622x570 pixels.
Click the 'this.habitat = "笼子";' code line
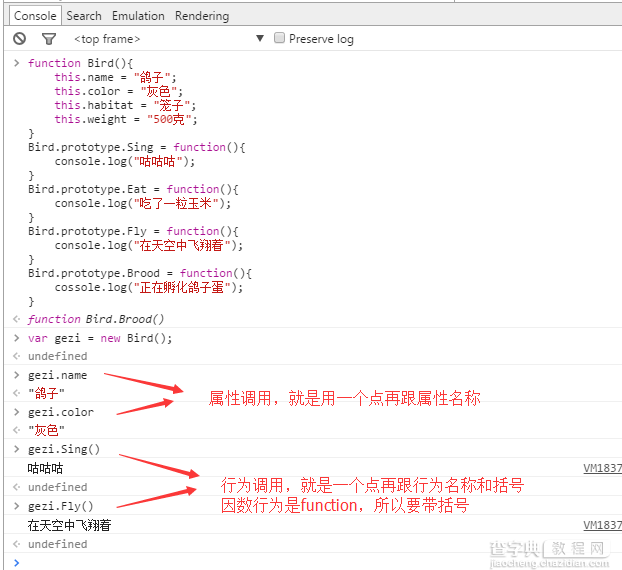125,105
